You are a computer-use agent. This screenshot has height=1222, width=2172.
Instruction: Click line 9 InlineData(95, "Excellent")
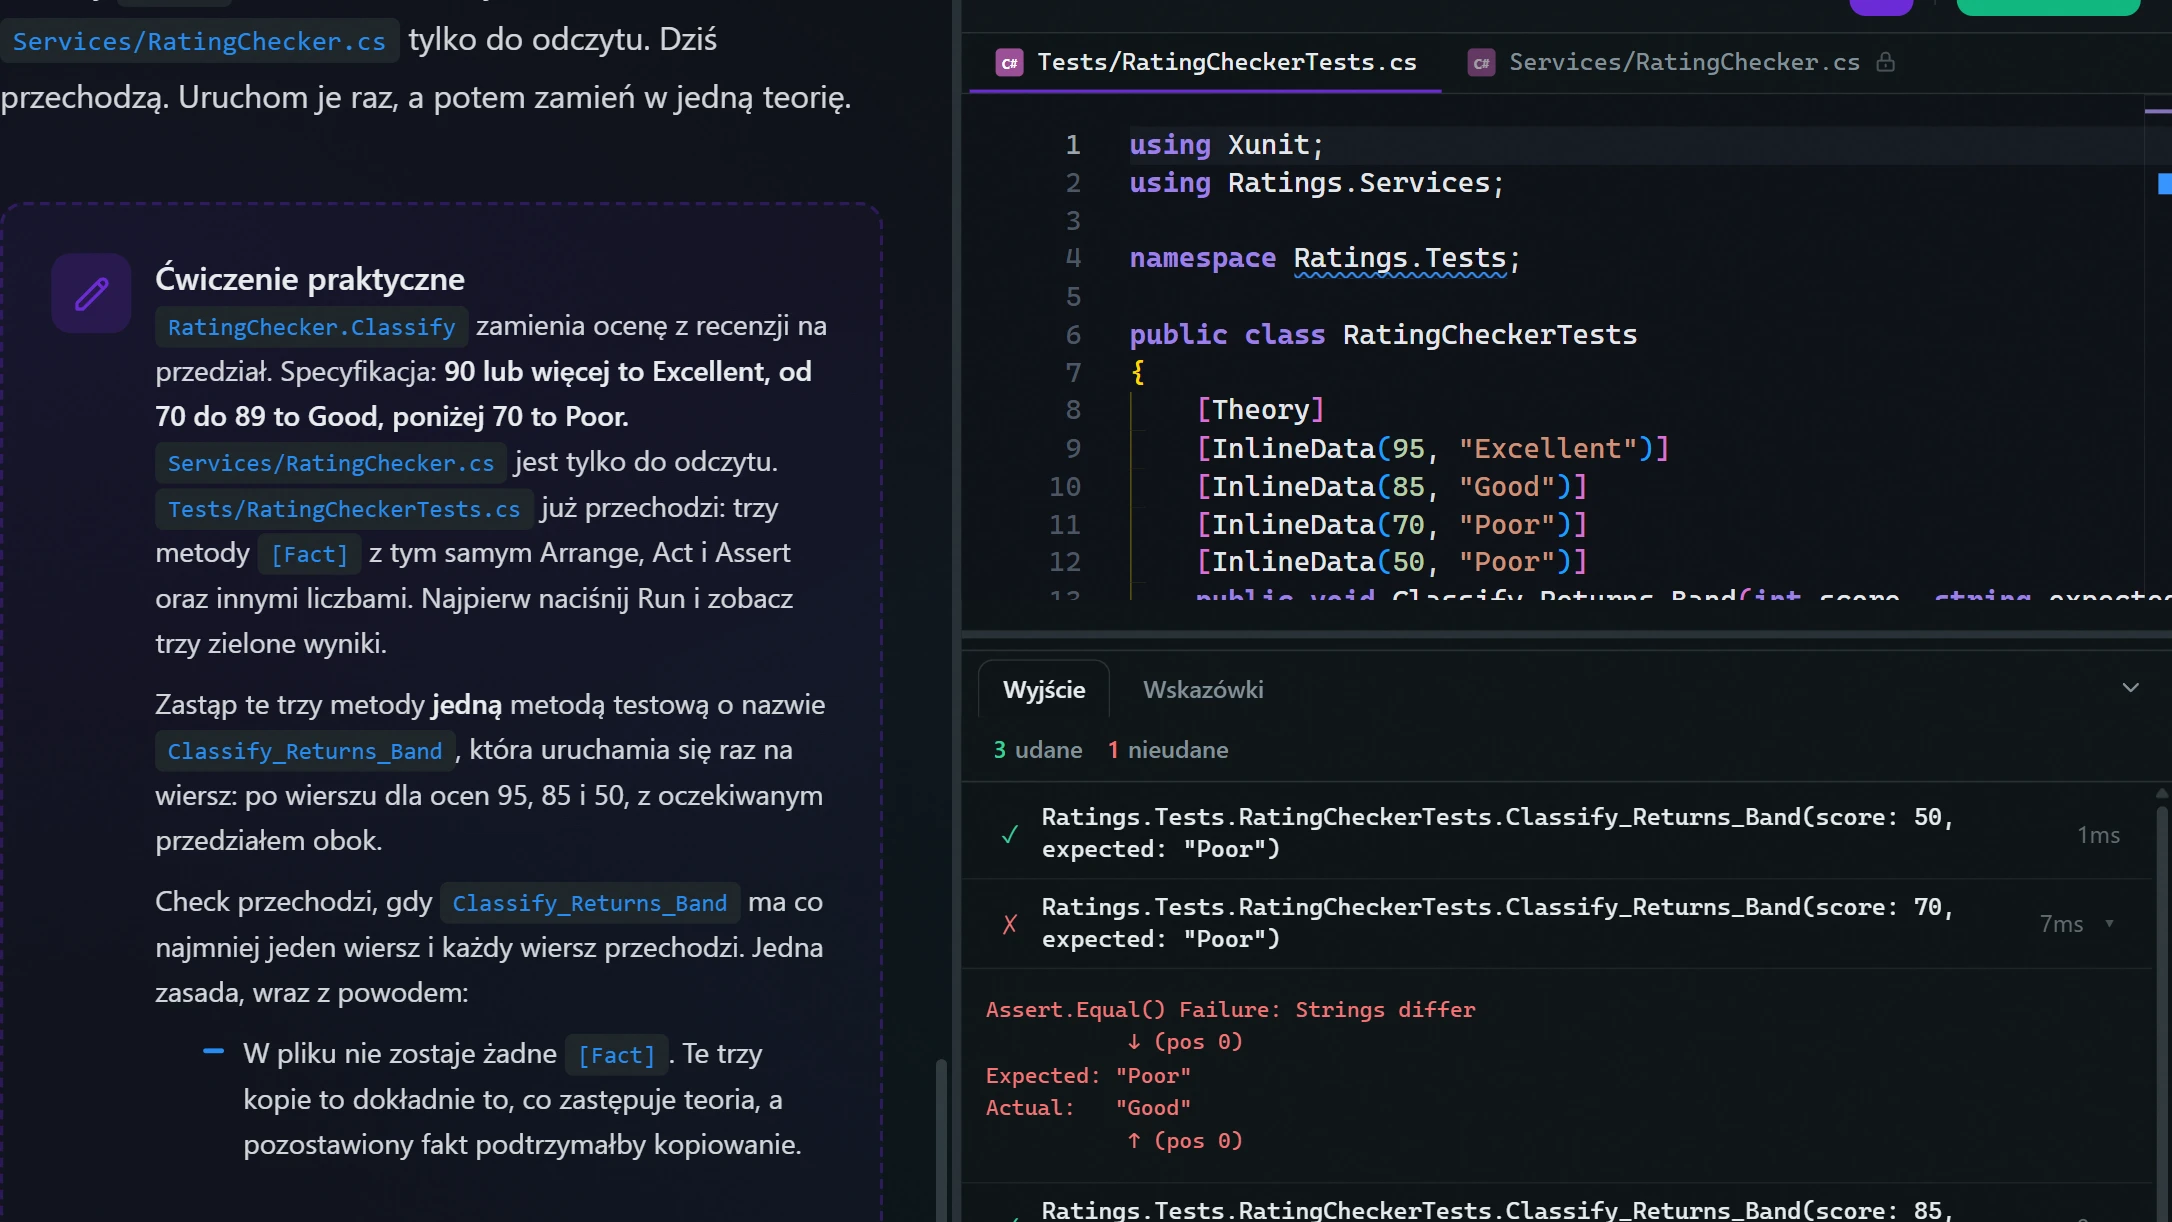[1432, 448]
